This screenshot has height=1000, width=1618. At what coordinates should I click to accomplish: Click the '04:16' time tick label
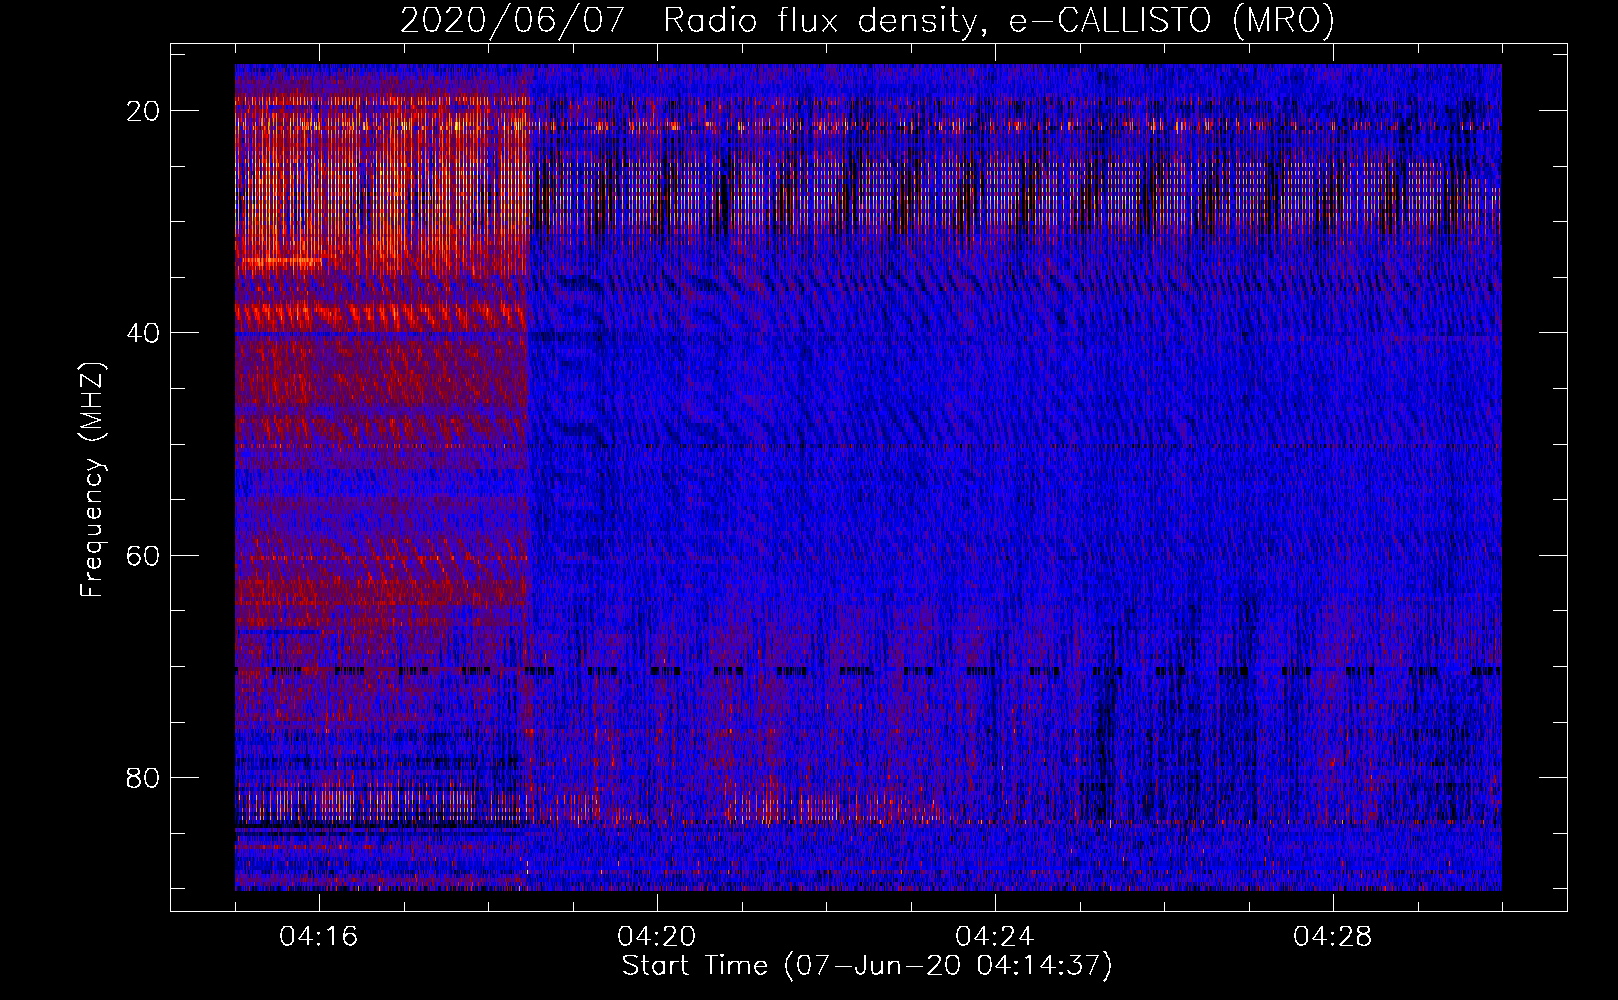[x=319, y=937]
